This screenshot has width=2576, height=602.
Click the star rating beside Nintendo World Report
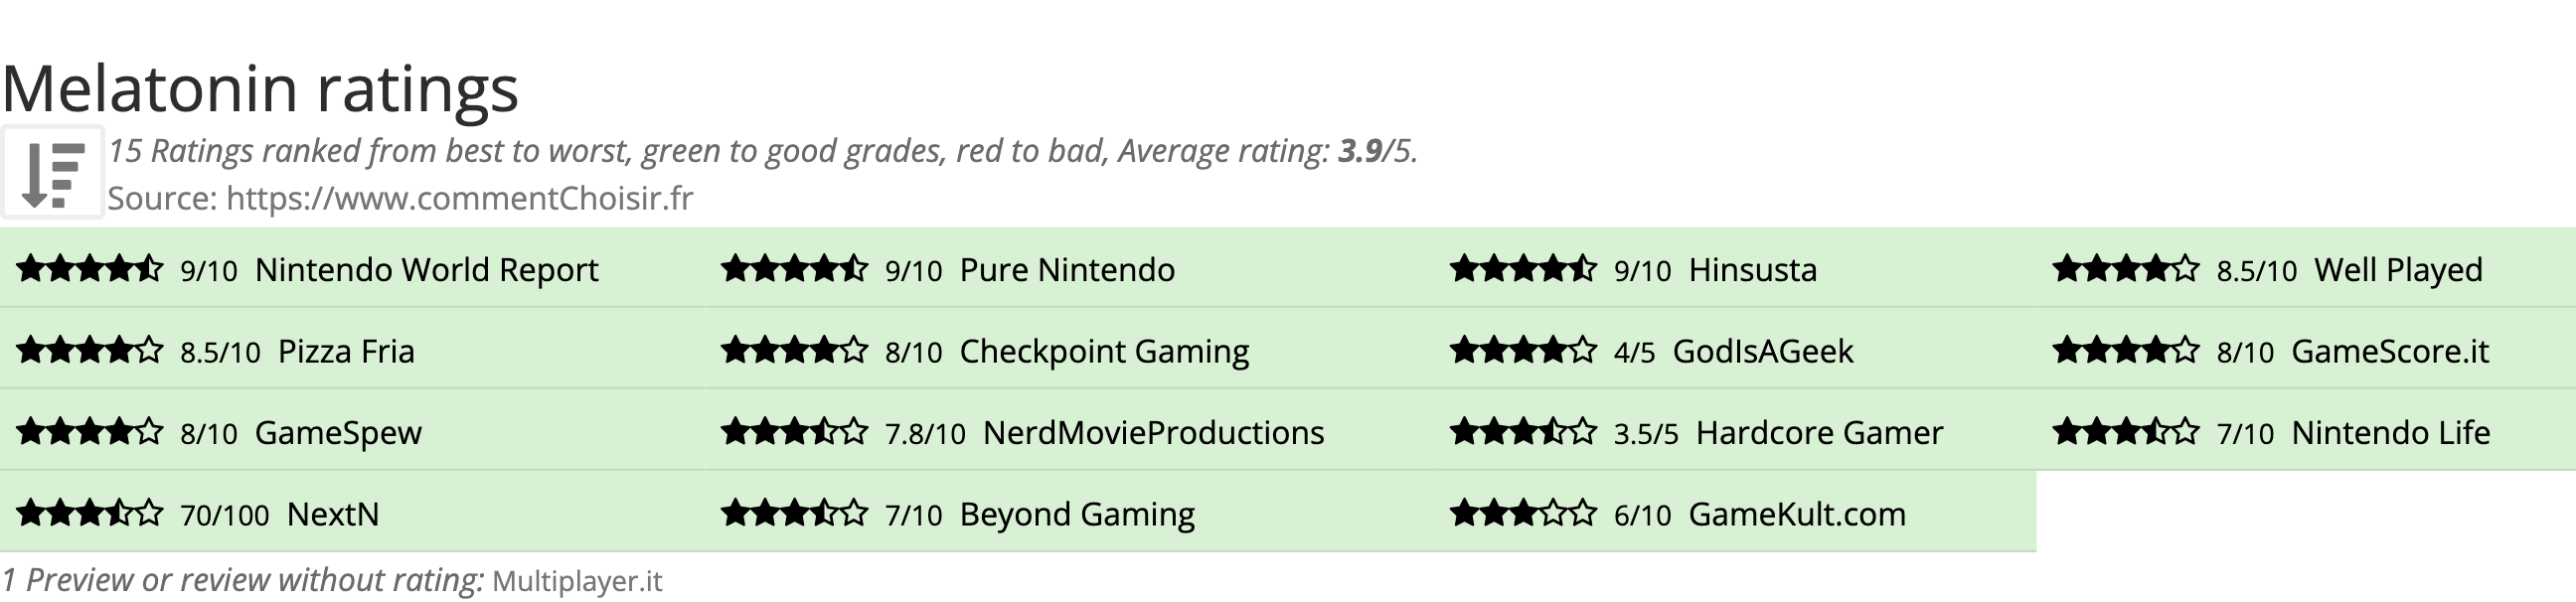point(90,269)
